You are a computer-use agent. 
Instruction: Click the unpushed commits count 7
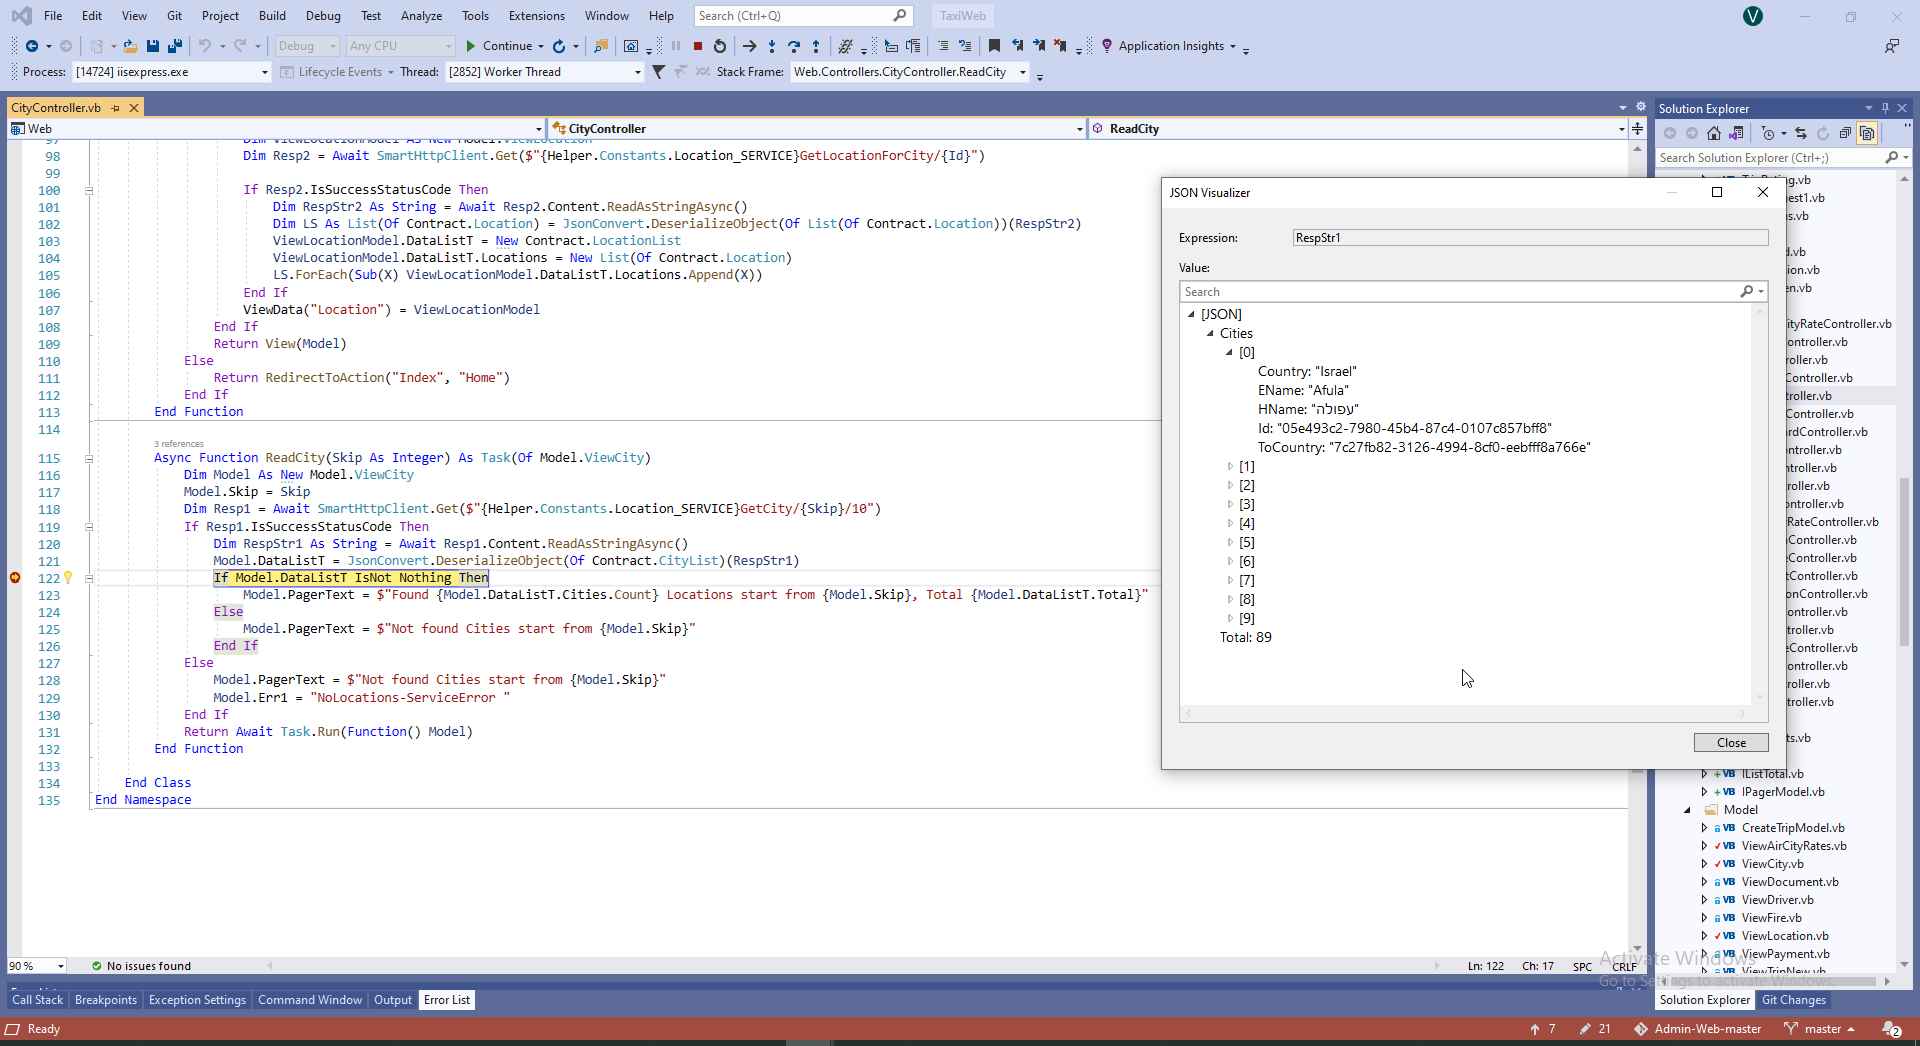click(x=1543, y=1029)
